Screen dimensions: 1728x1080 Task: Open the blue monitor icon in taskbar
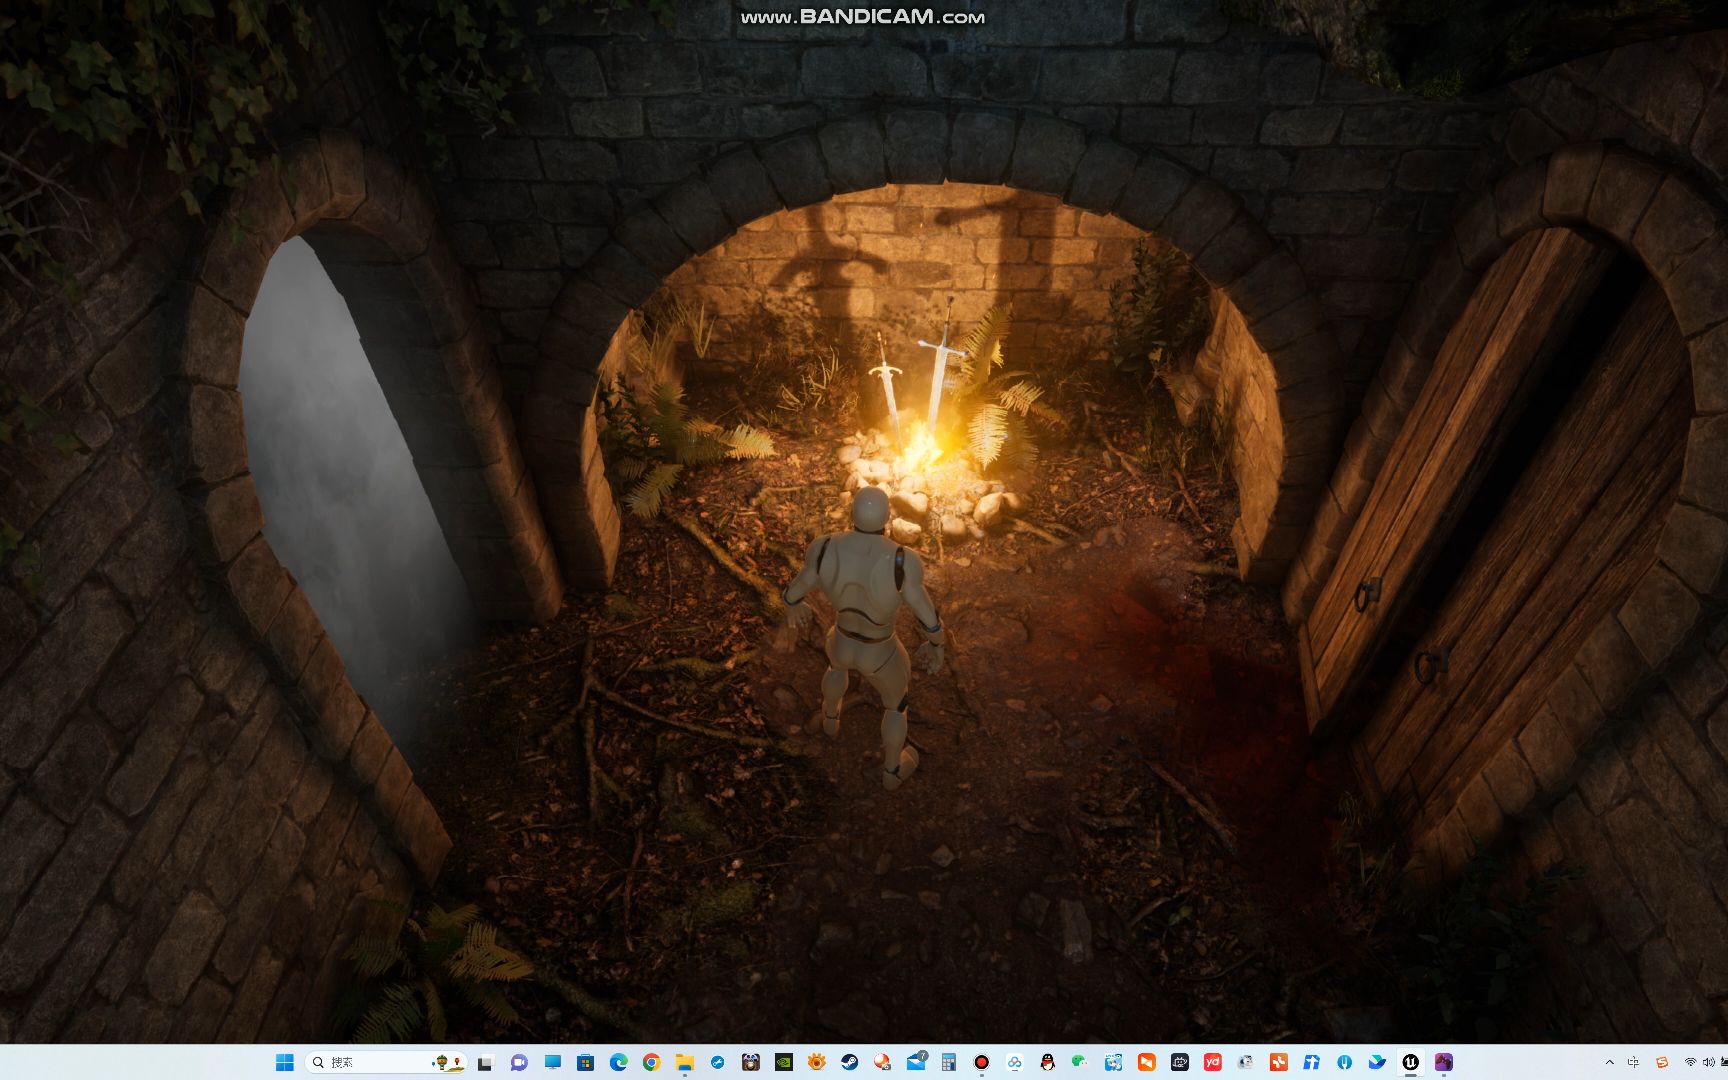552,1062
